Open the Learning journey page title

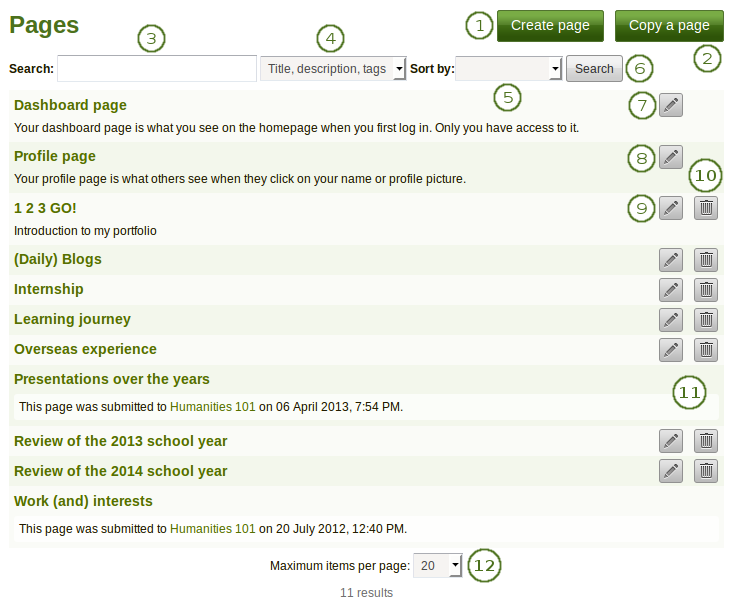point(72,319)
